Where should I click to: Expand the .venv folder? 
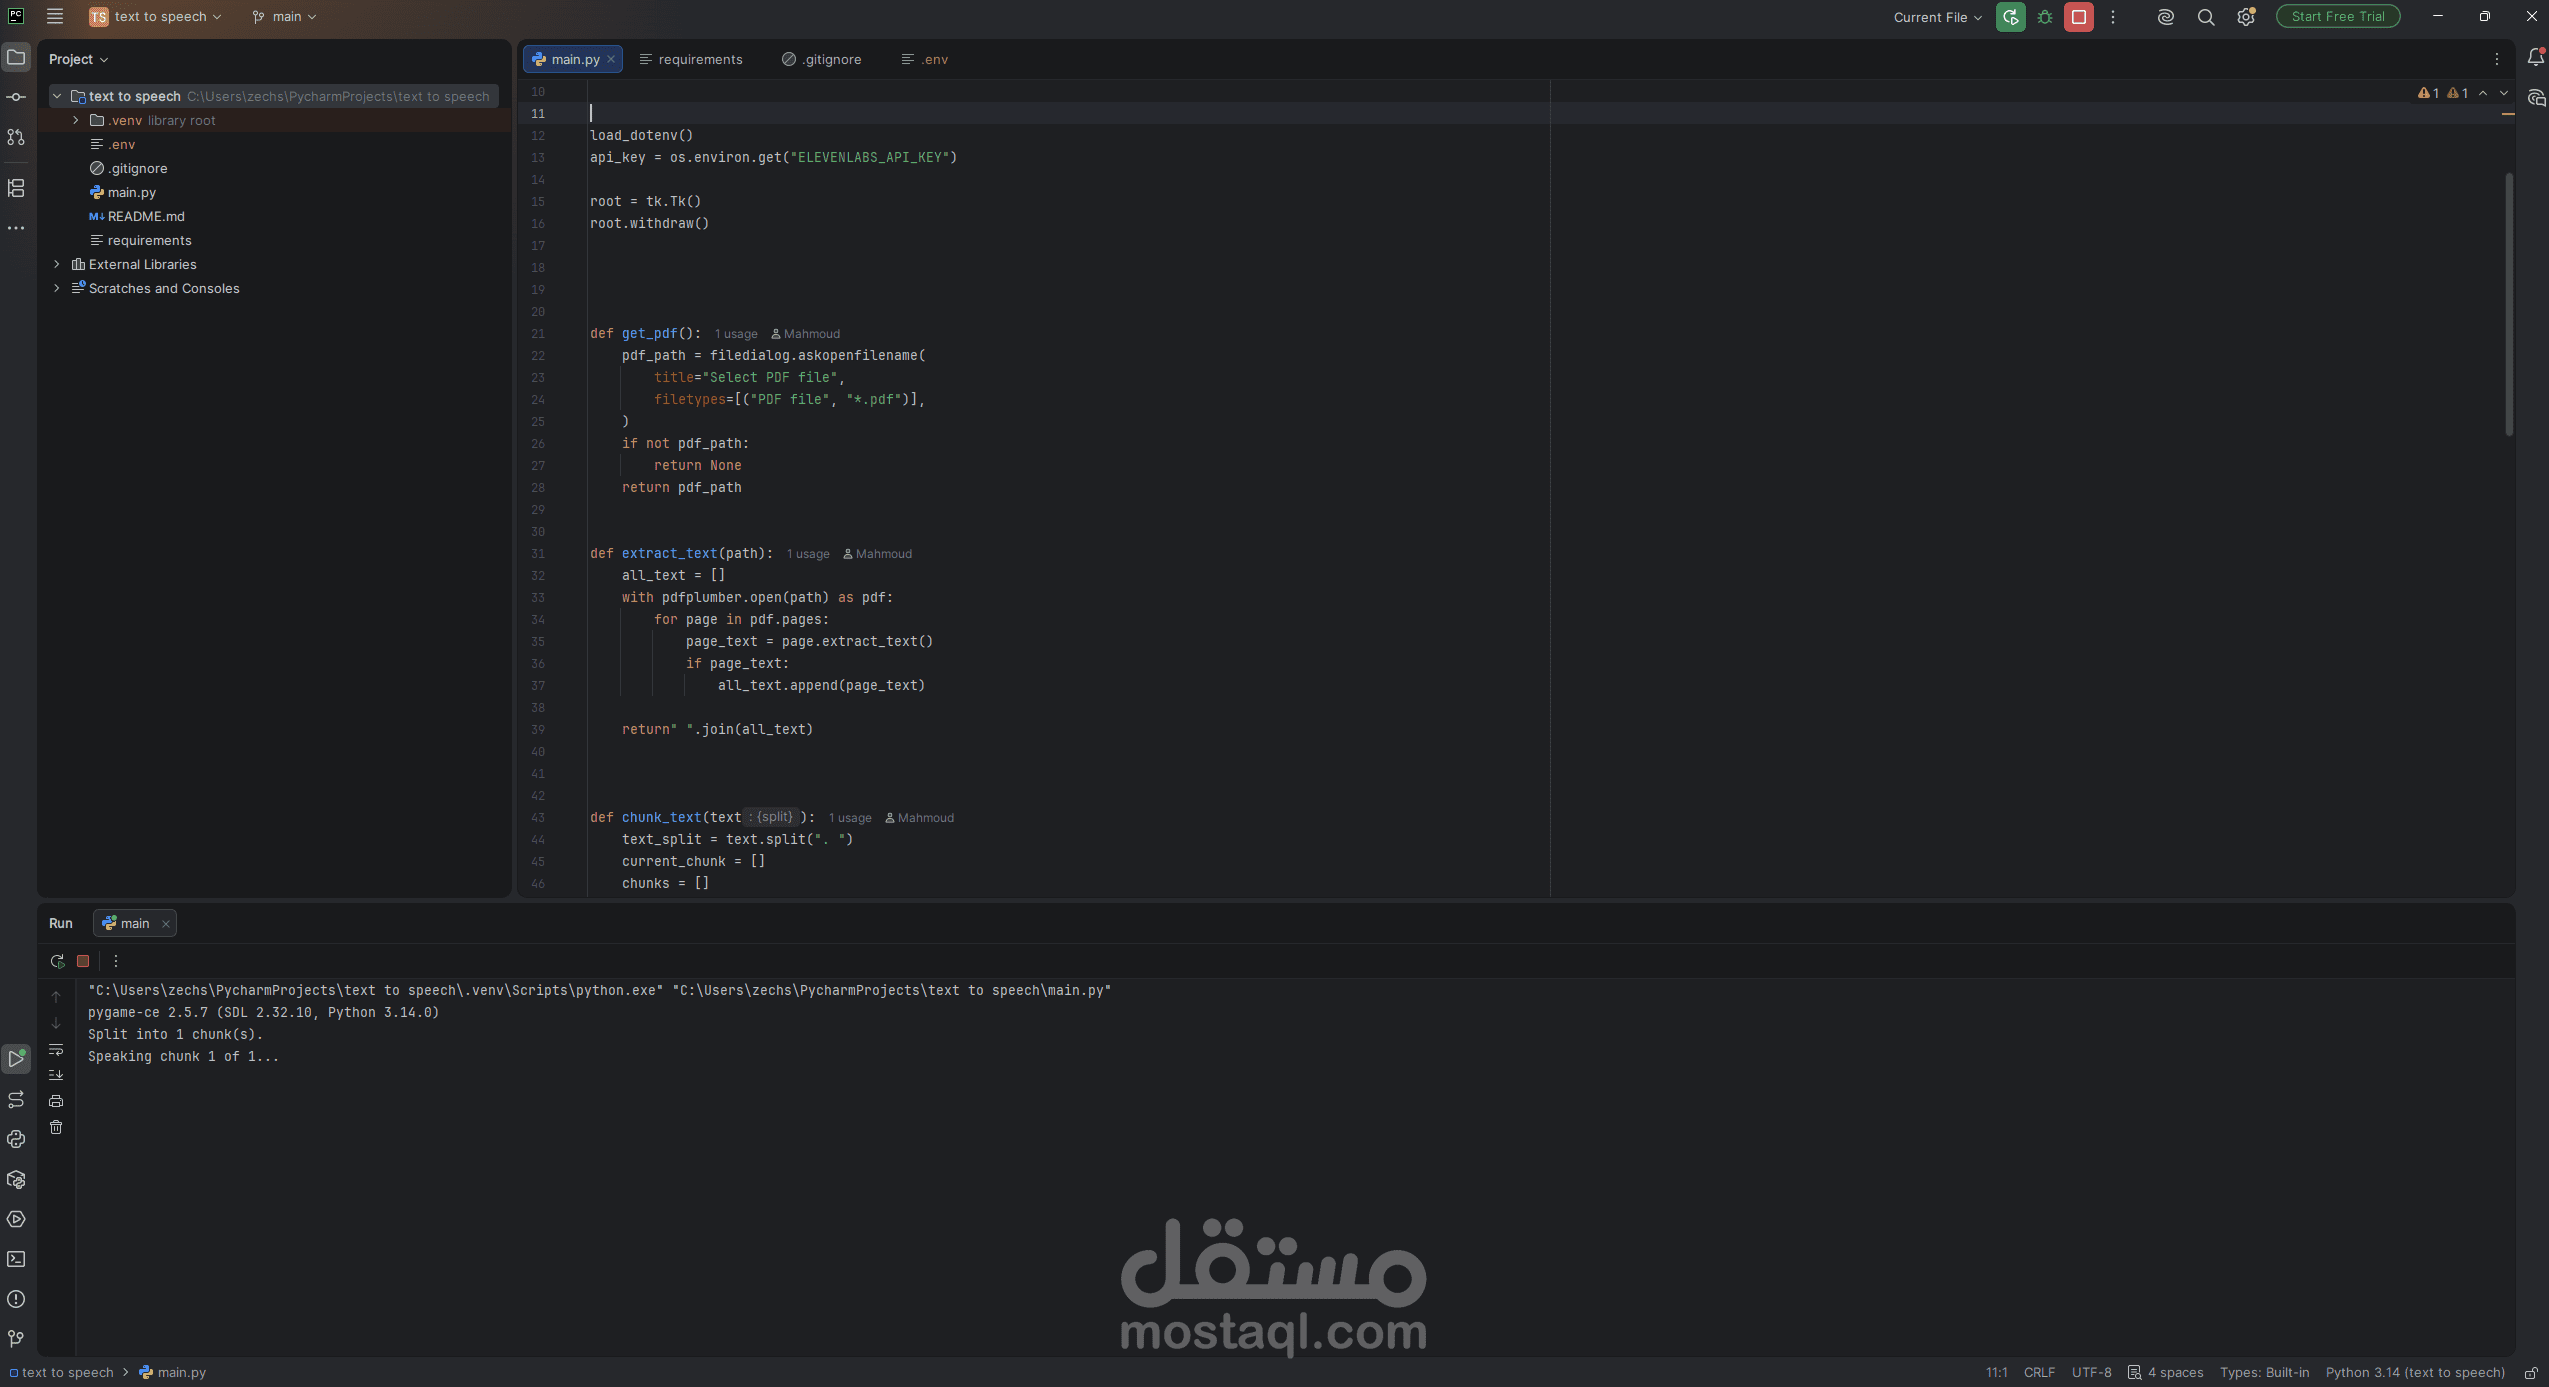click(76, 120)
